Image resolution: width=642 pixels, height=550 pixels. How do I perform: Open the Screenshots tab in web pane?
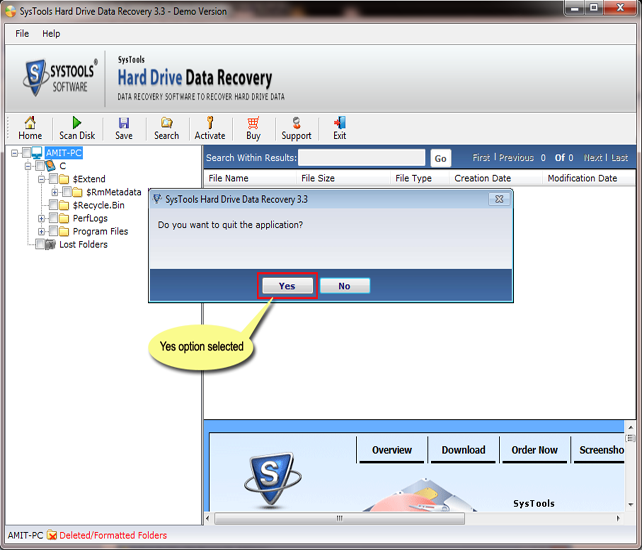599,450
